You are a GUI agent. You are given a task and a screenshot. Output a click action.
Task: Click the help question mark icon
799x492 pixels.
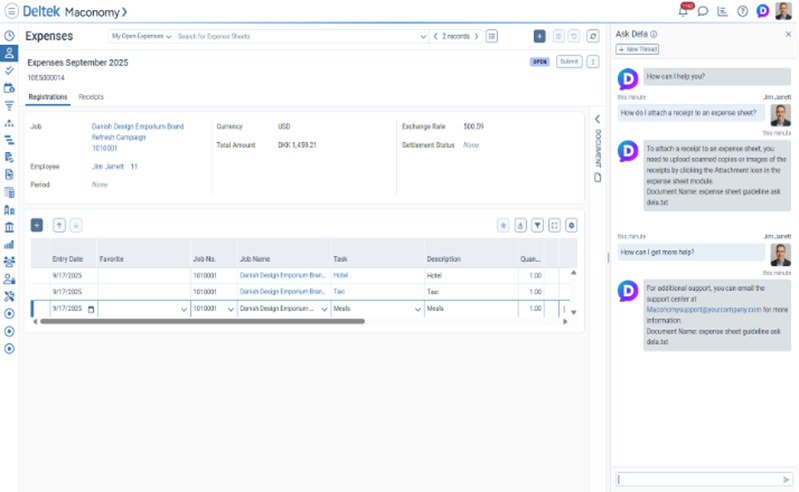[x=742, y=12]
